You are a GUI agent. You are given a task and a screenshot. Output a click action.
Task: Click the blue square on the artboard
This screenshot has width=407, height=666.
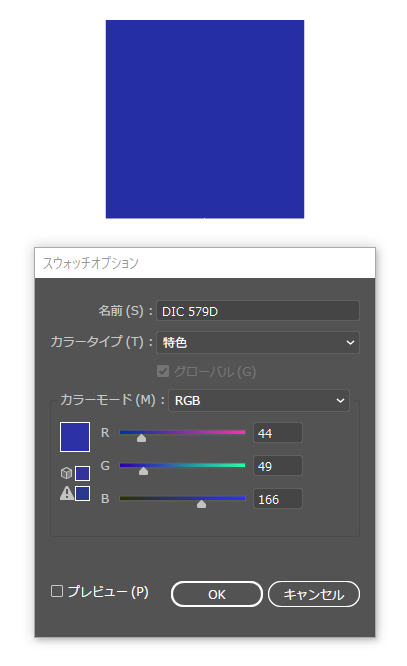(205, 119)
